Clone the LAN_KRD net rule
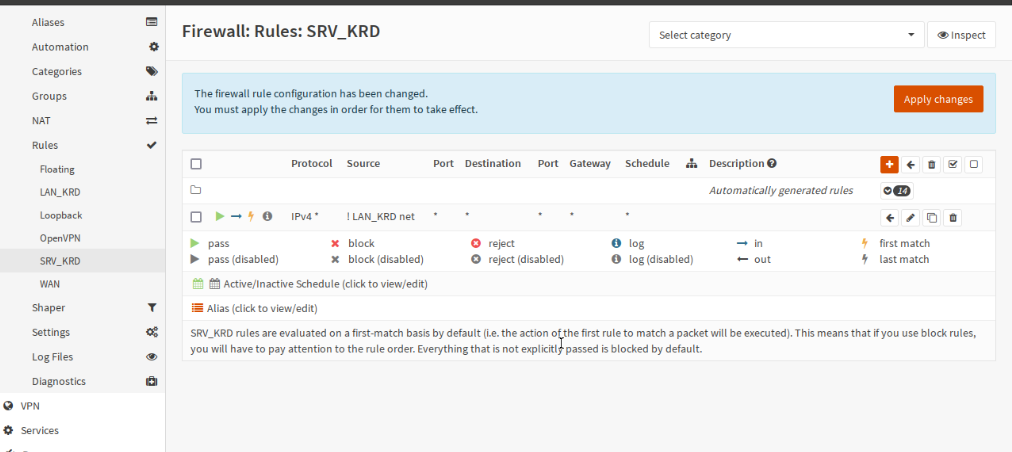Image resolution: width=1012 pixels, height=452 pixels. coord(931,217)
